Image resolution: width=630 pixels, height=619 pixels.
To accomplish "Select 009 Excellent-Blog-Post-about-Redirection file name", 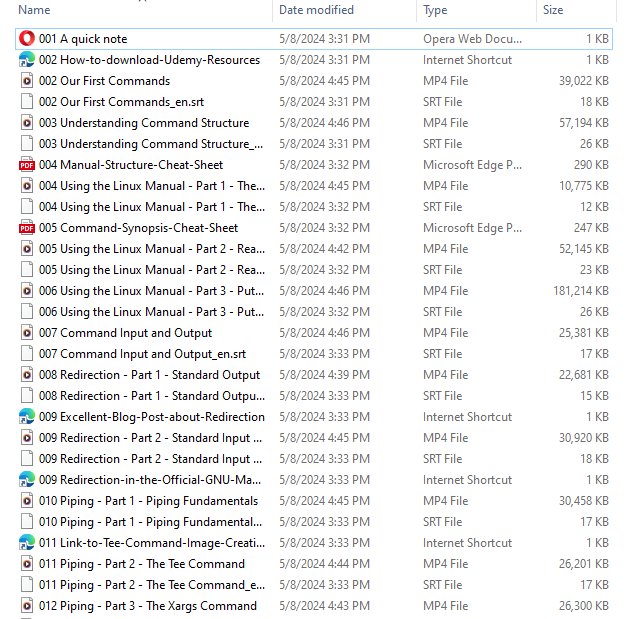I will pos(152,417).
